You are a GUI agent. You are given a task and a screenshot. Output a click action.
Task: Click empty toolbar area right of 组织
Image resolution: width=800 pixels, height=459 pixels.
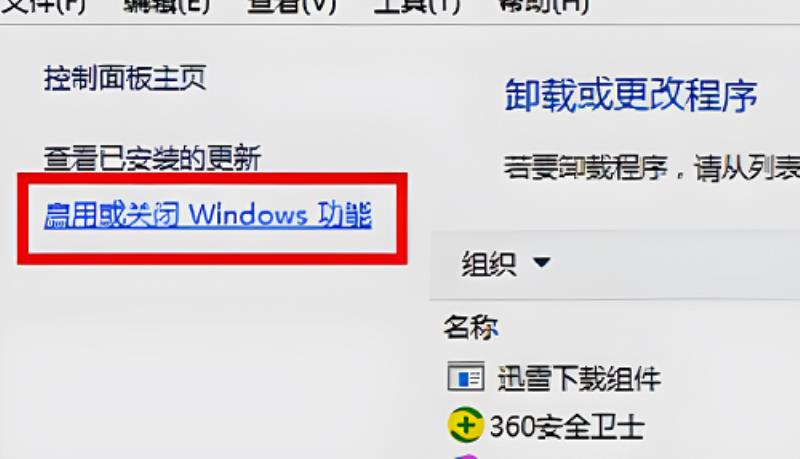click(x=673, y=264)
